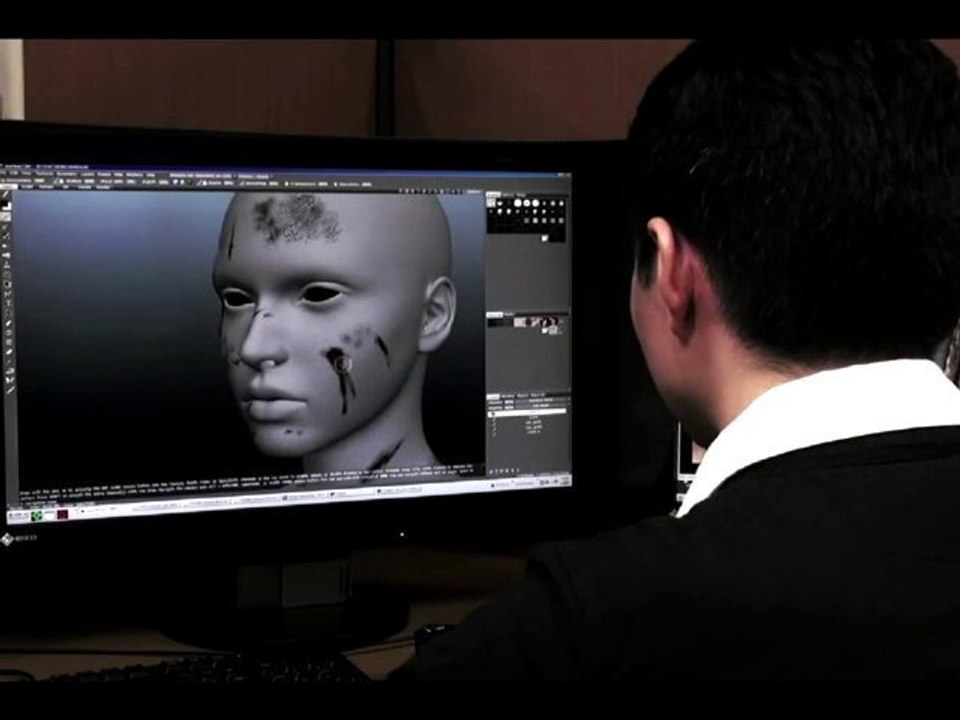Open the first tab of the brush shelf panel
This screenshot has width=960, height=720.
[x=493, y=195]
